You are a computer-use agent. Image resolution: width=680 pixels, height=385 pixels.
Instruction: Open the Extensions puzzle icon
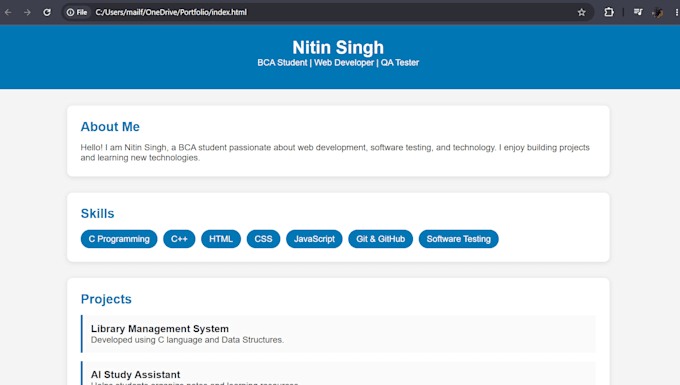coord(609,12)
